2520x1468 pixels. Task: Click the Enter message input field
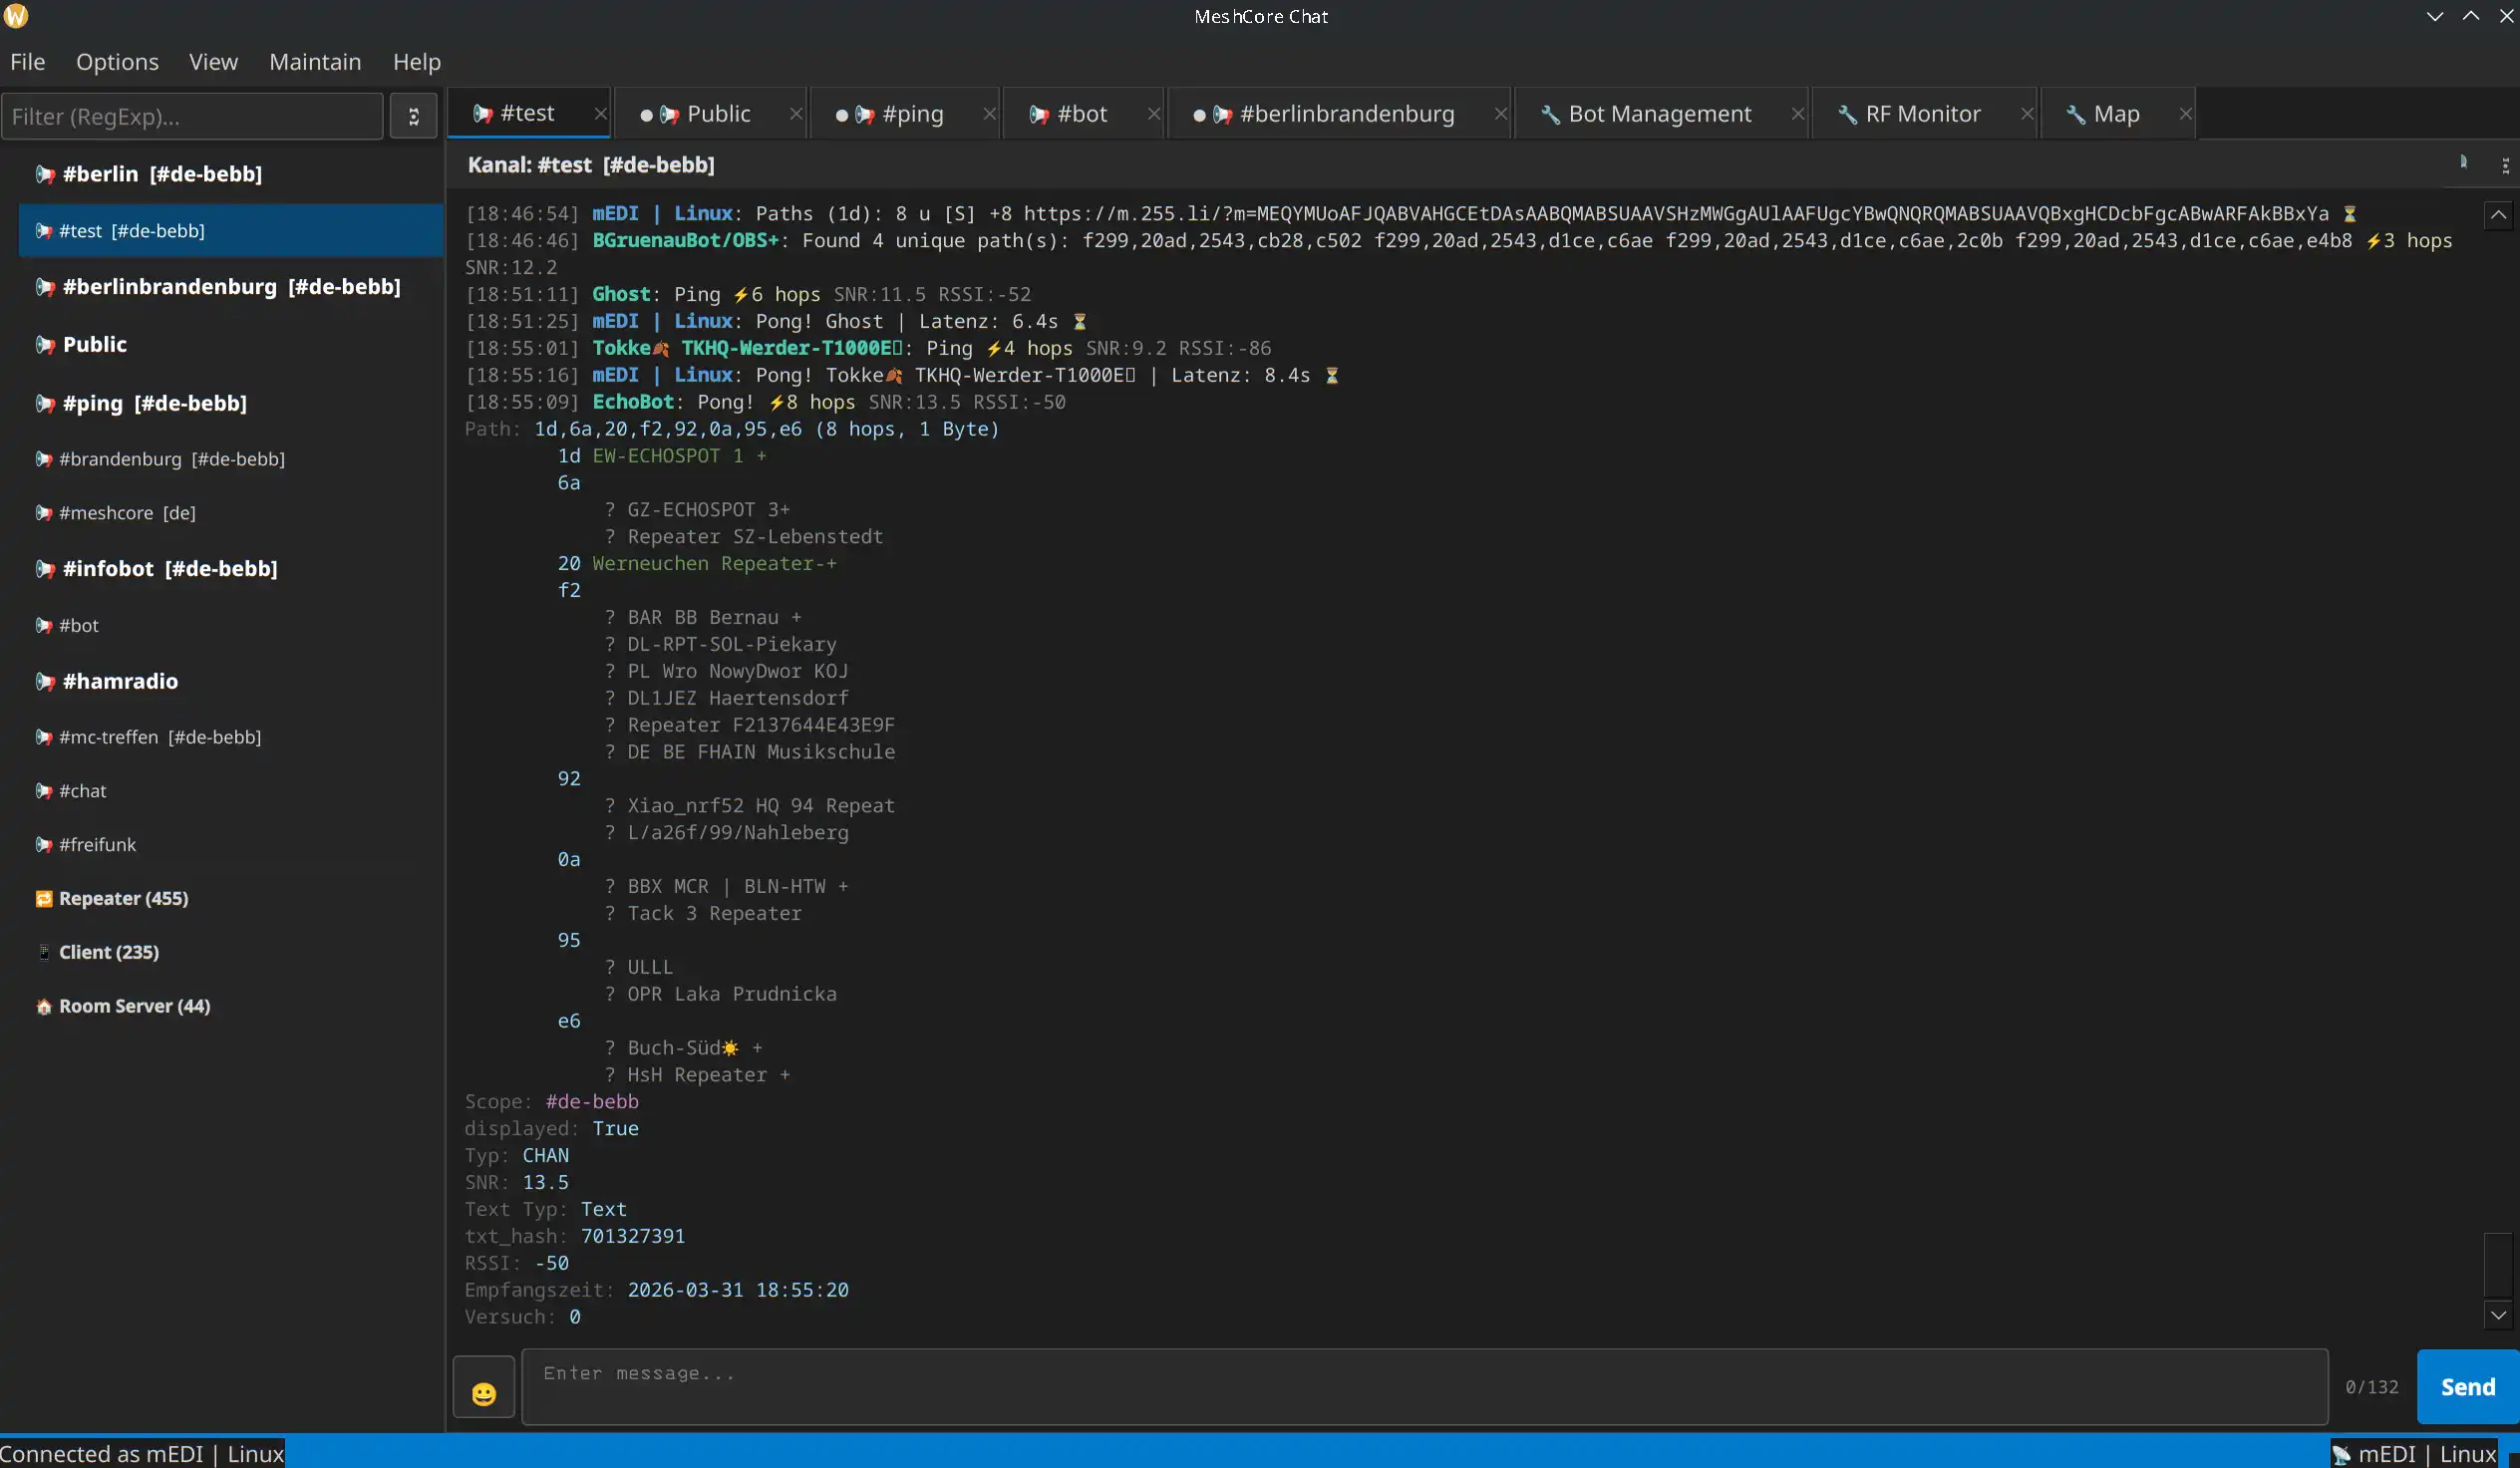tap(1423, 1386)
